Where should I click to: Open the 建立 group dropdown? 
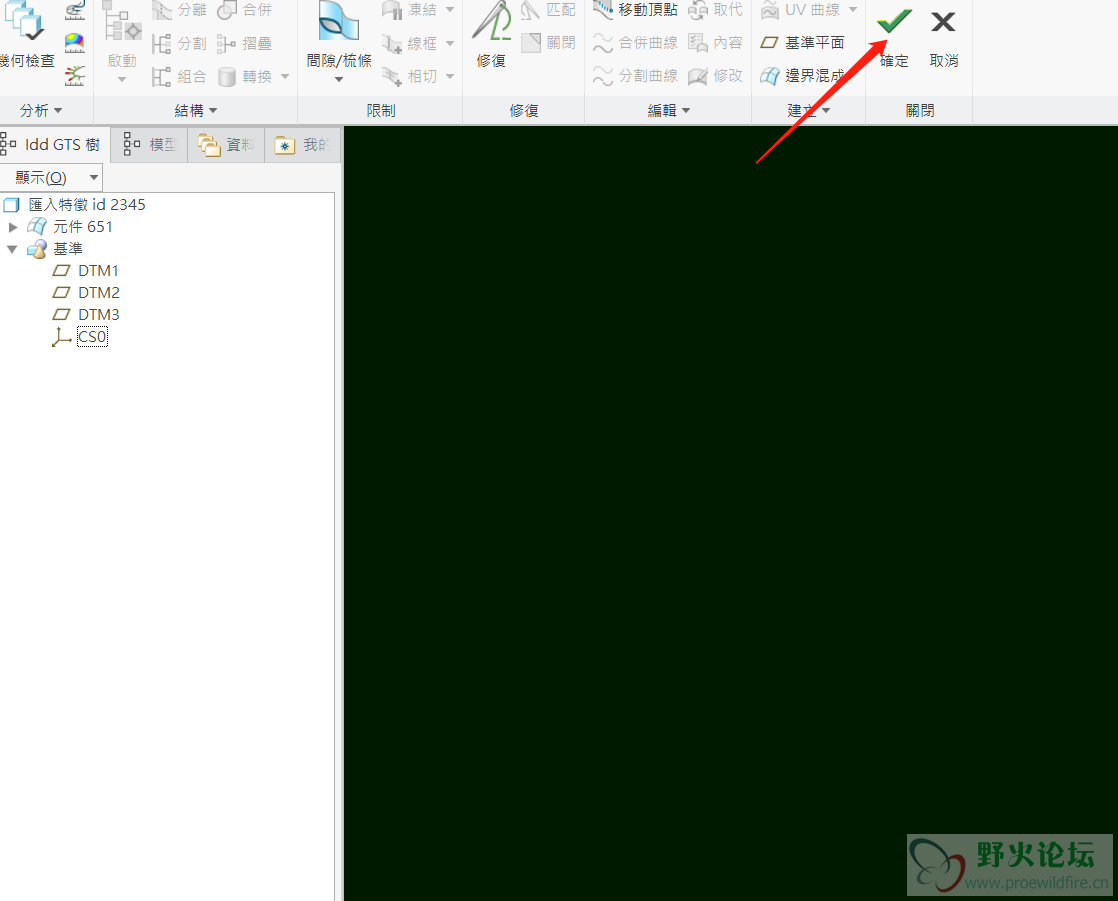pyautogui.click(x=809, y=110)
